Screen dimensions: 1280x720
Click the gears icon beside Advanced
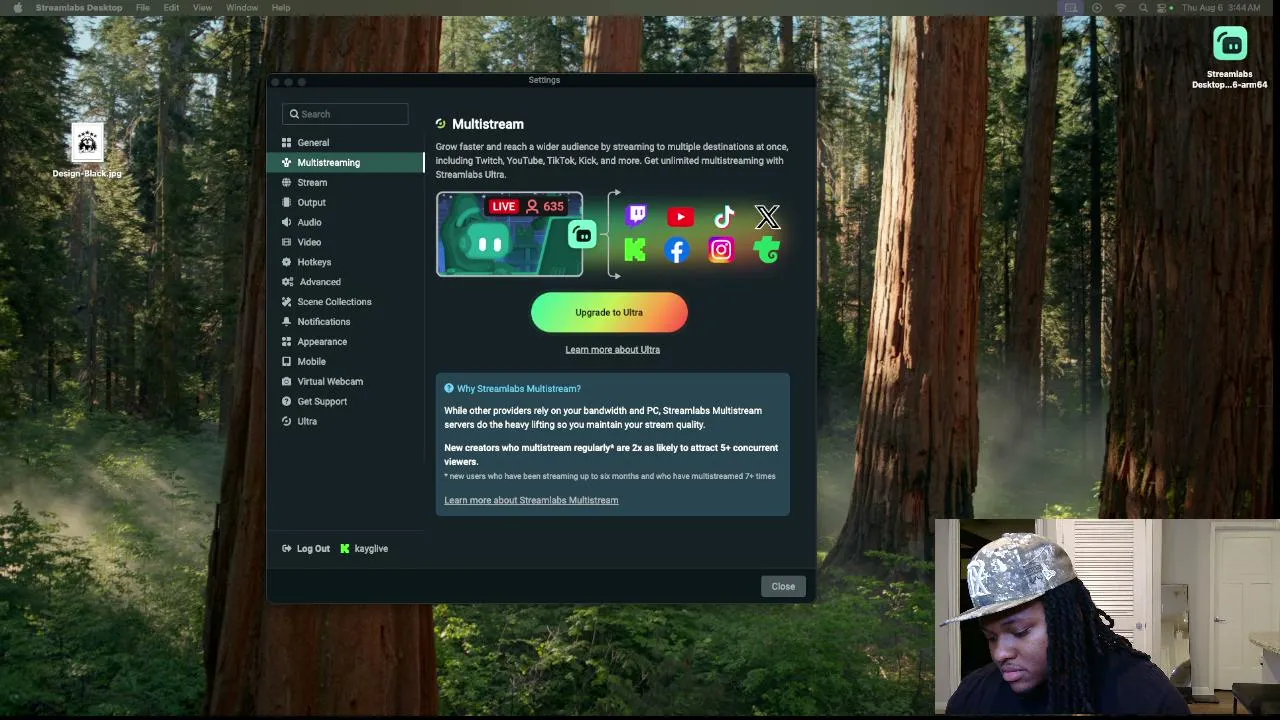[x=288, y=282]
